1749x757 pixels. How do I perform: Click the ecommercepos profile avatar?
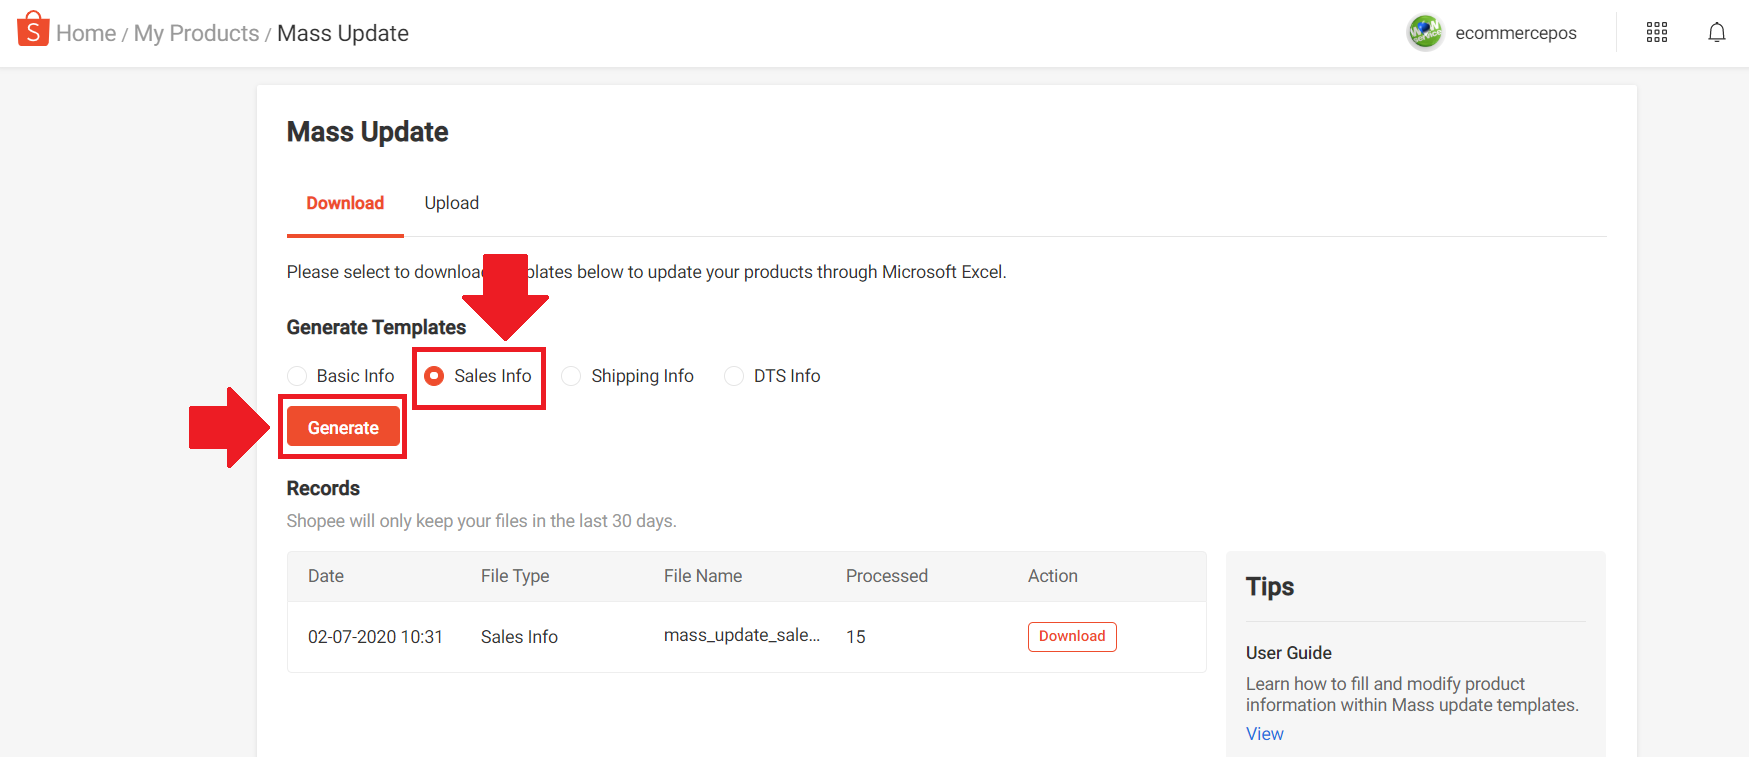point(1425,33)
